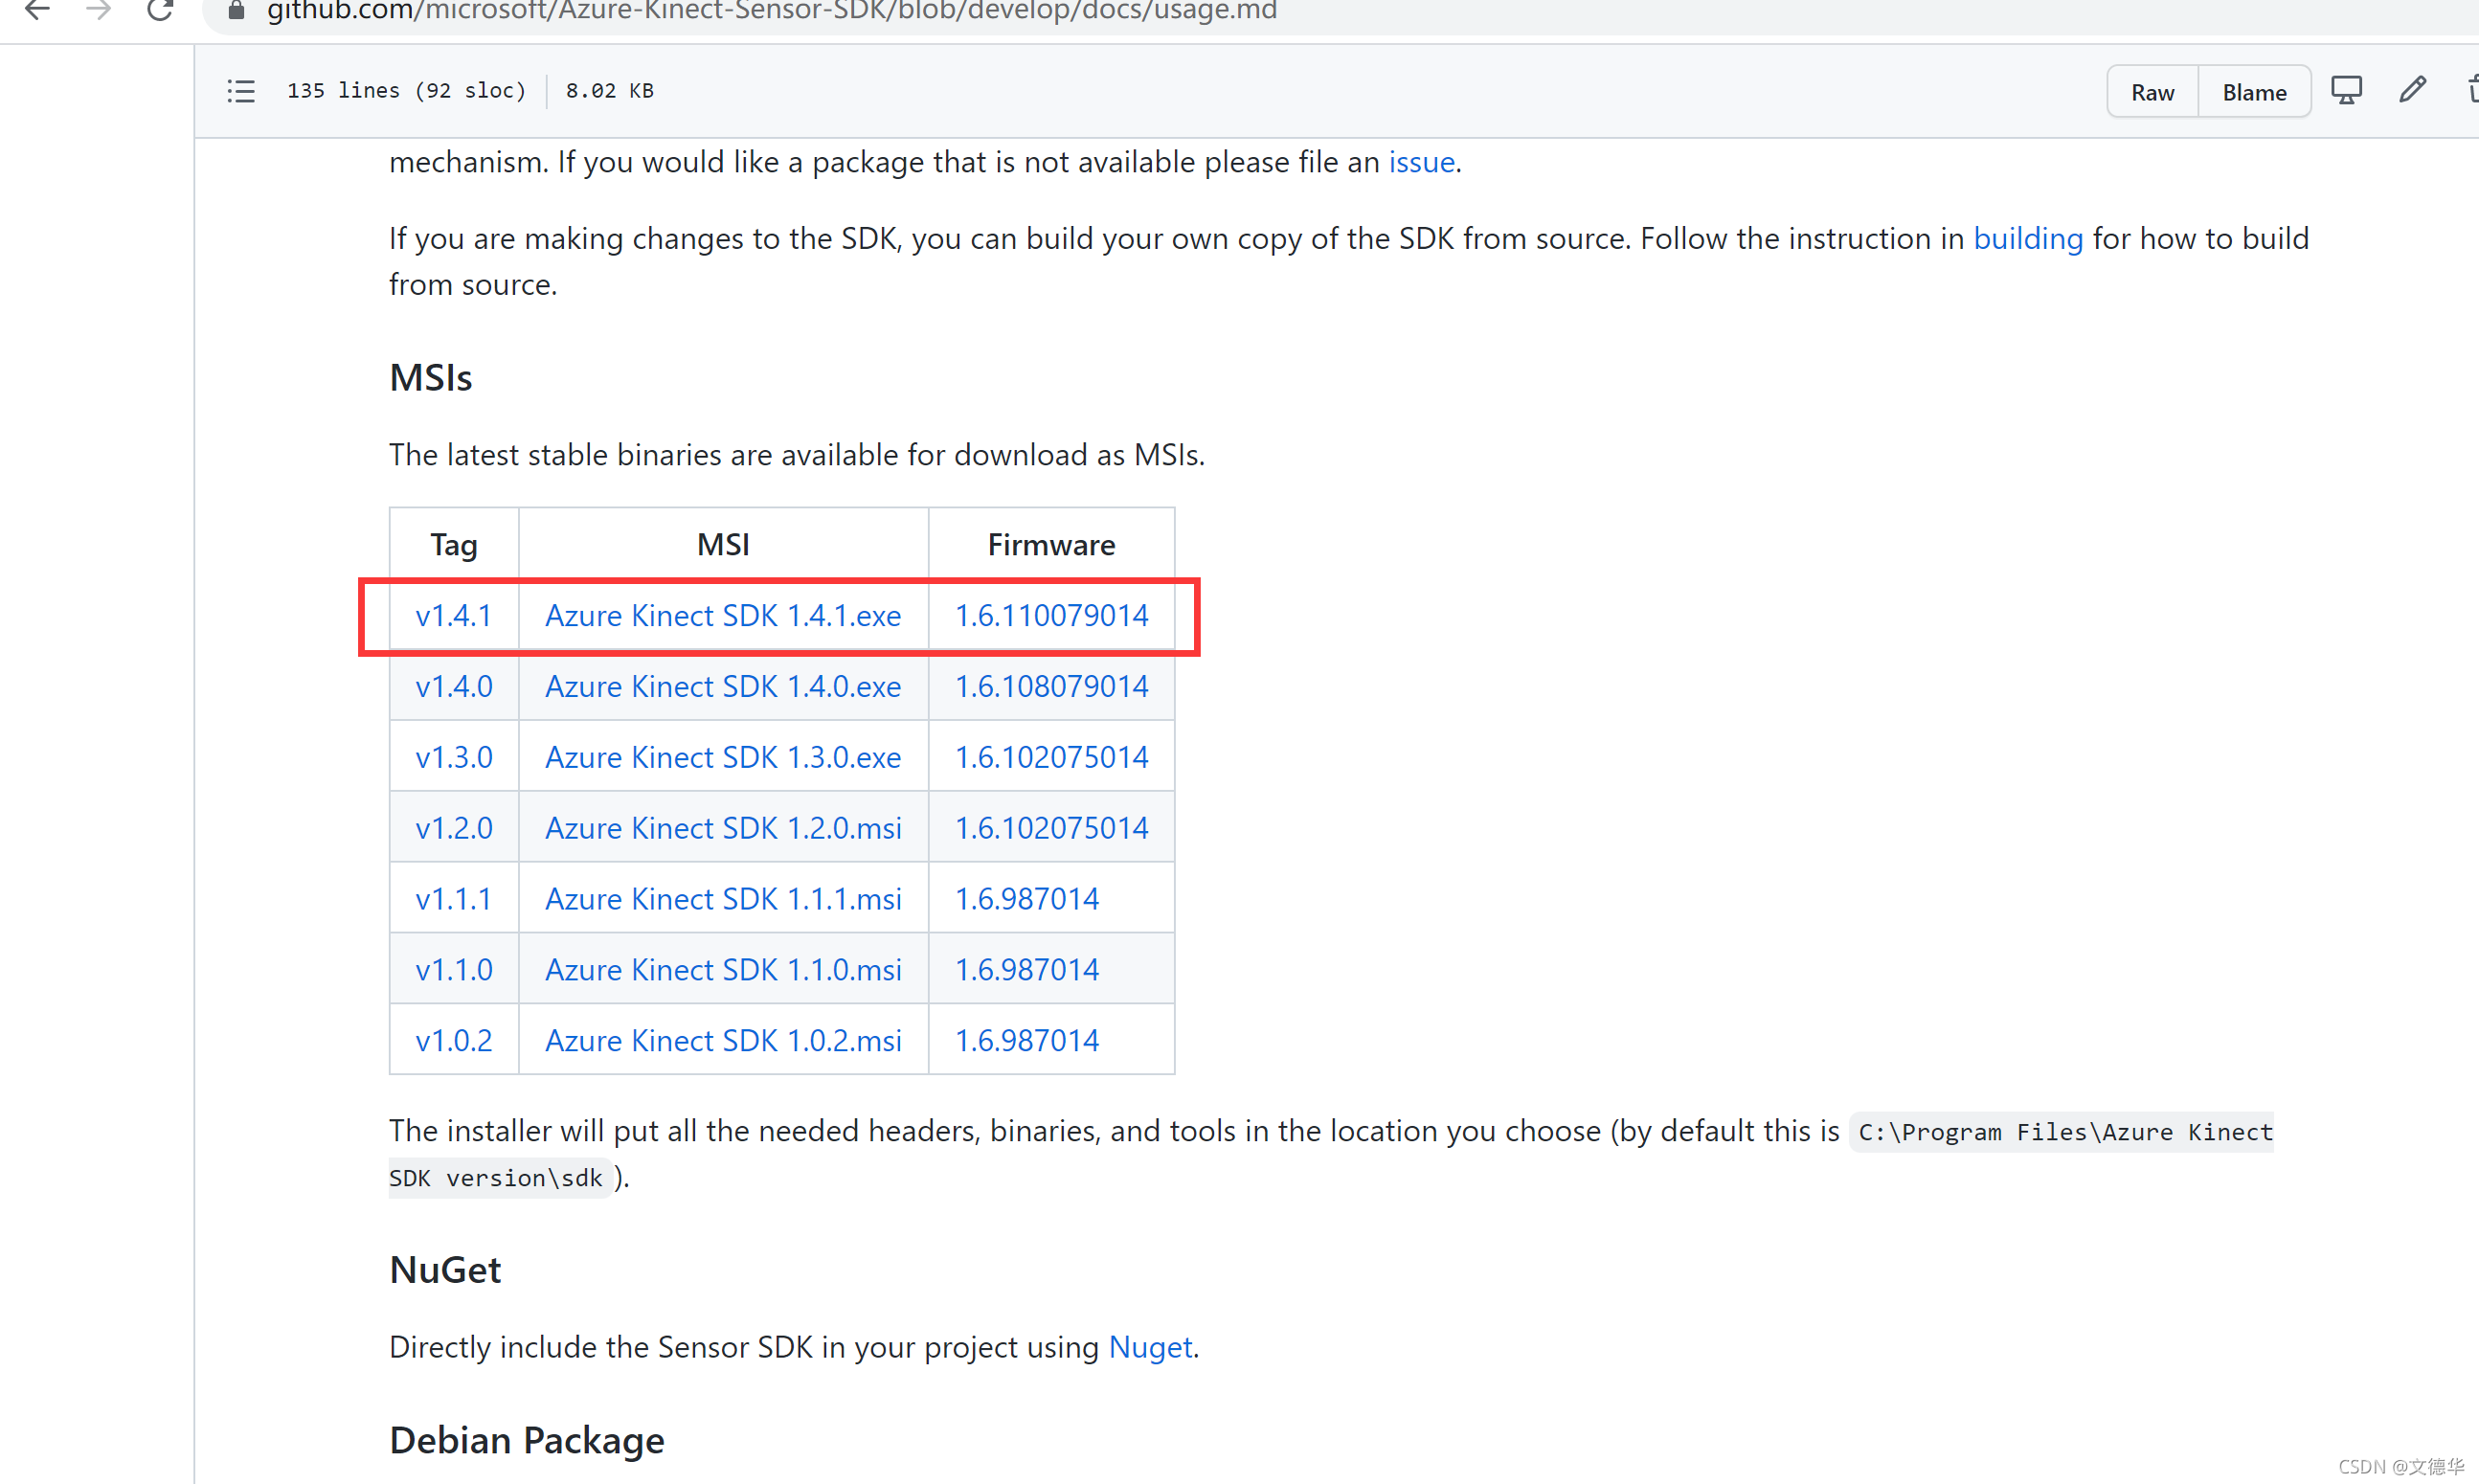Open the table of contents list icon
The height and width of the screenshot is (1484, 2479).
point(241,91)
